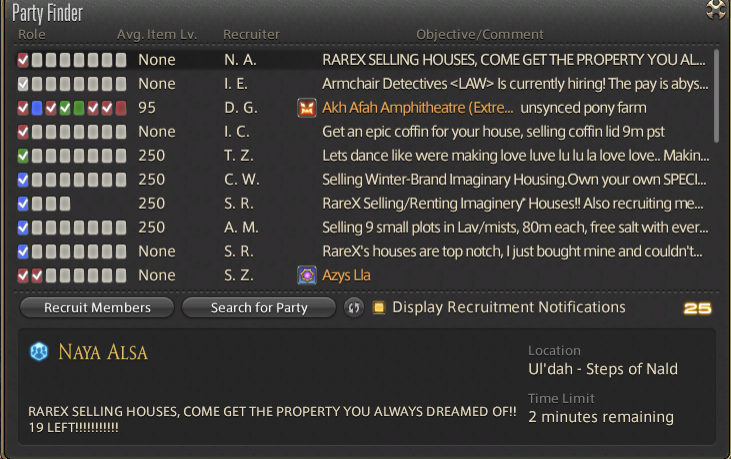Click role slots for S. Z. listing
731x459 pixels.
click(x=72, y=275)
